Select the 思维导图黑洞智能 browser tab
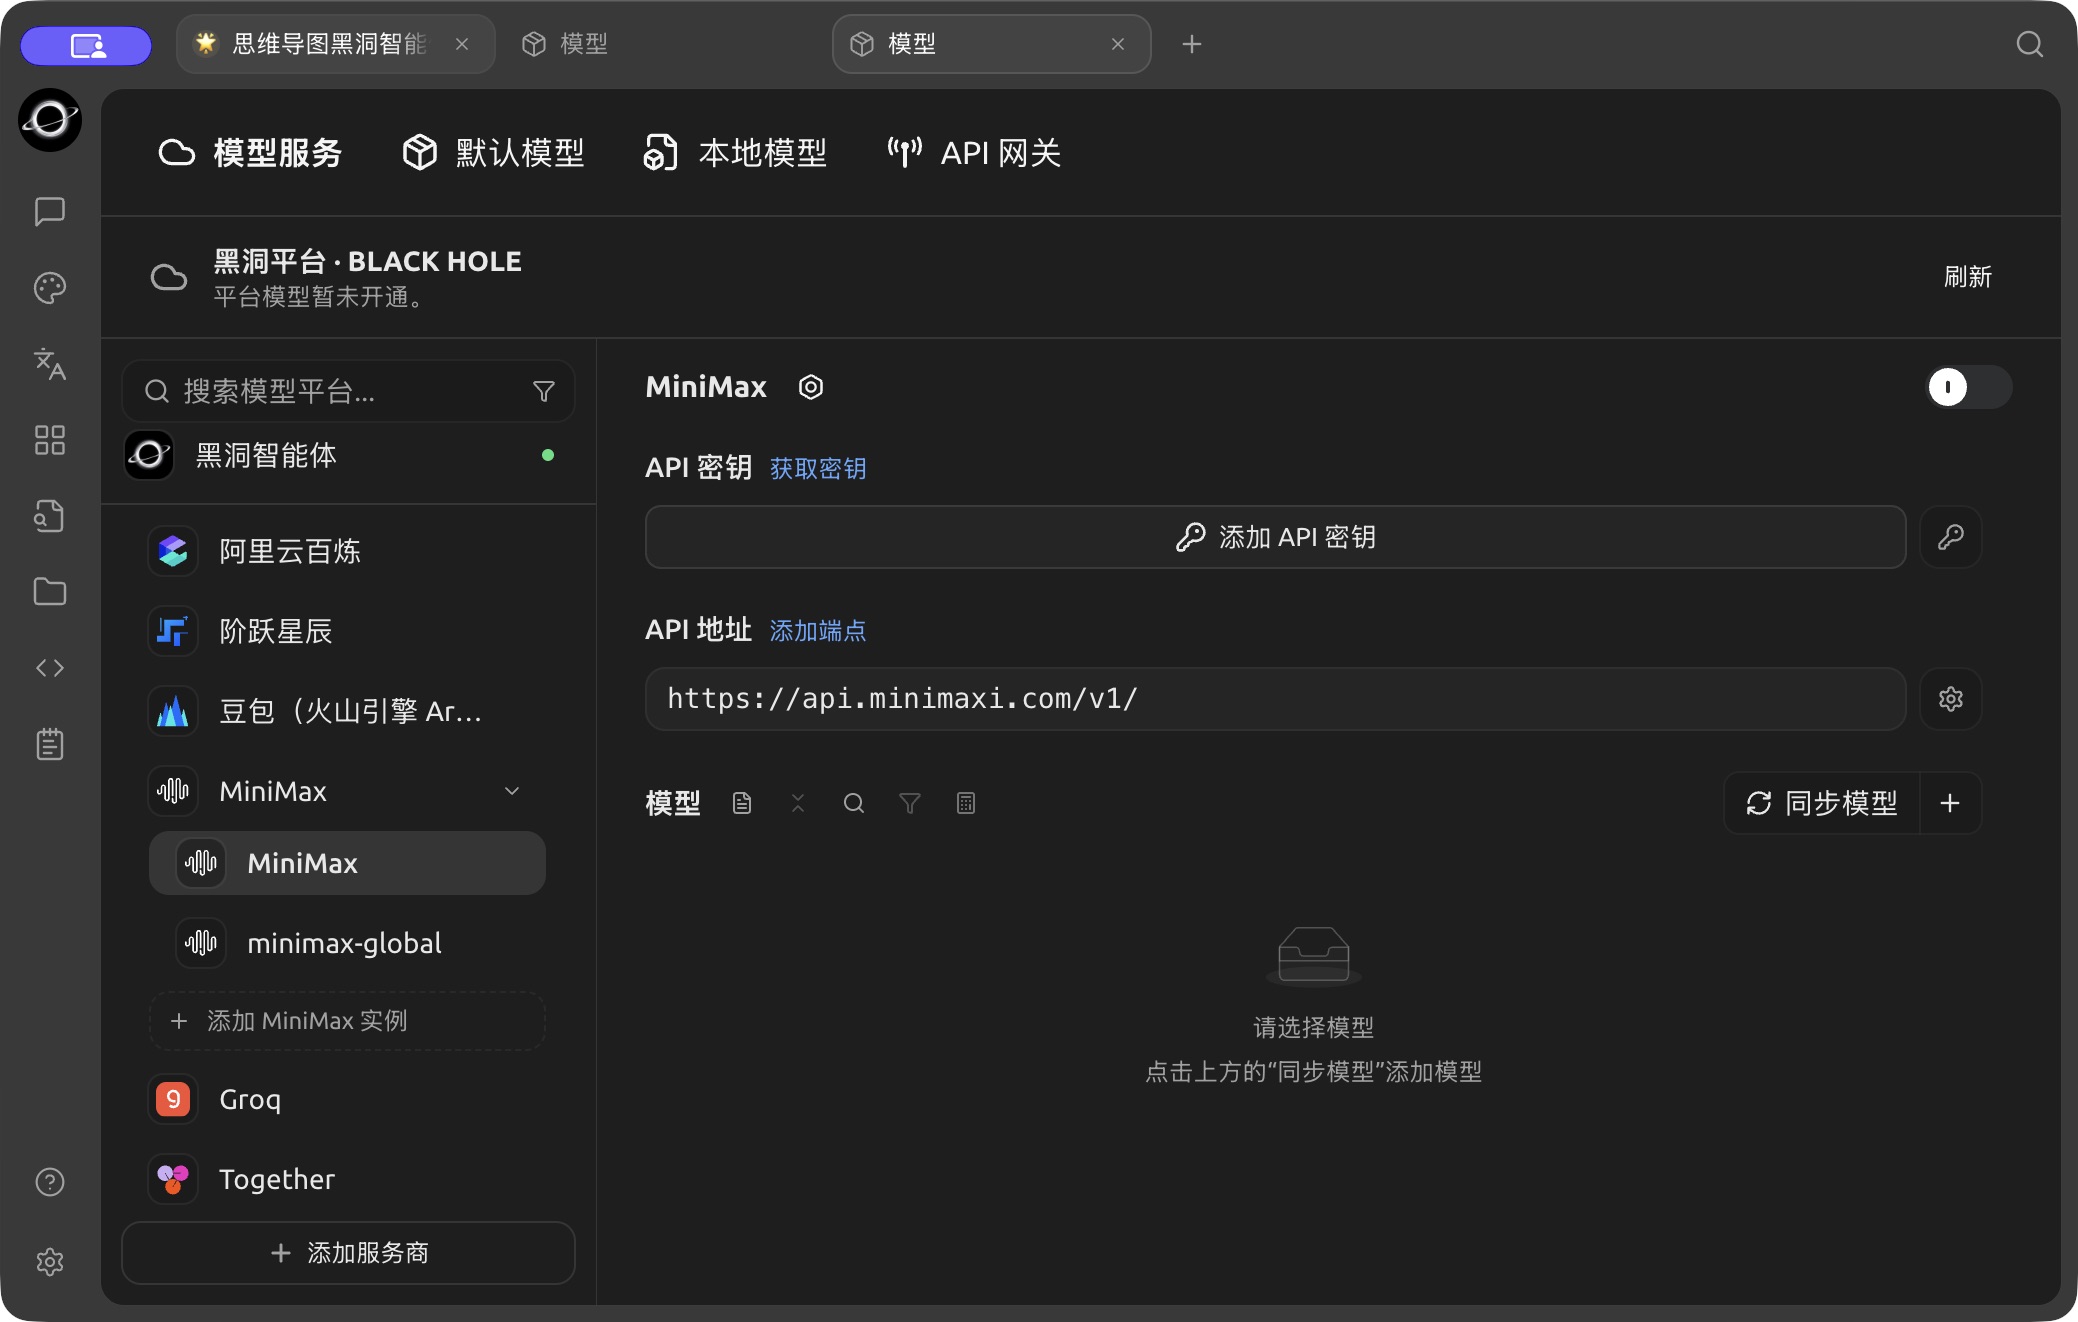 [x=336, y=44]
